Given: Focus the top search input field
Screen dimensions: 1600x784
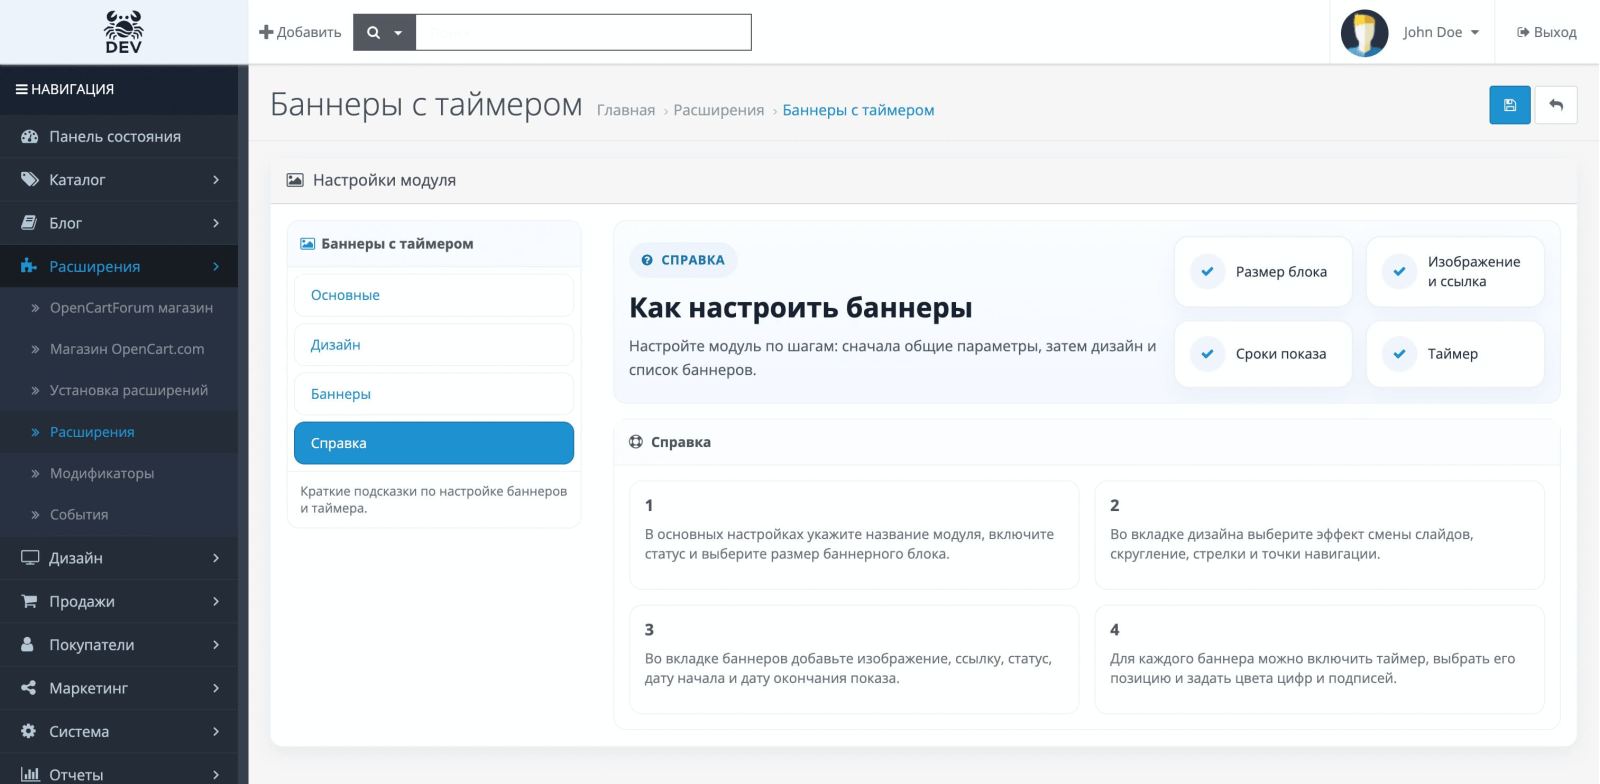Looking at the screenshot, I should (x=583, y=32).
